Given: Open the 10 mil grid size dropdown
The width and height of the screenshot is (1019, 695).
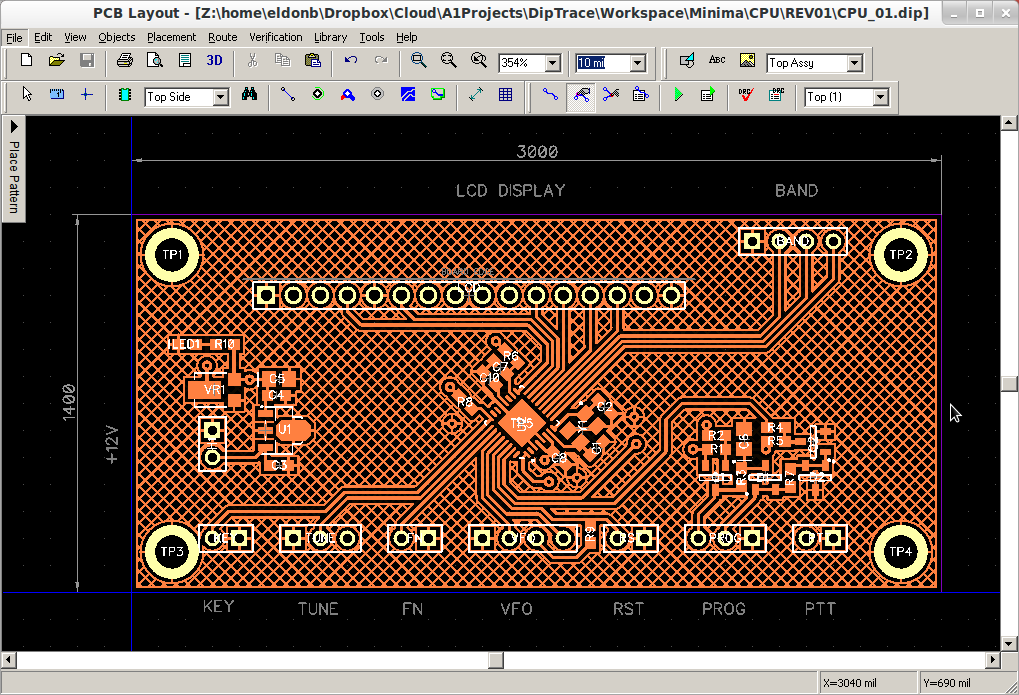Looking at the screenshot, I should coord(638,63).
